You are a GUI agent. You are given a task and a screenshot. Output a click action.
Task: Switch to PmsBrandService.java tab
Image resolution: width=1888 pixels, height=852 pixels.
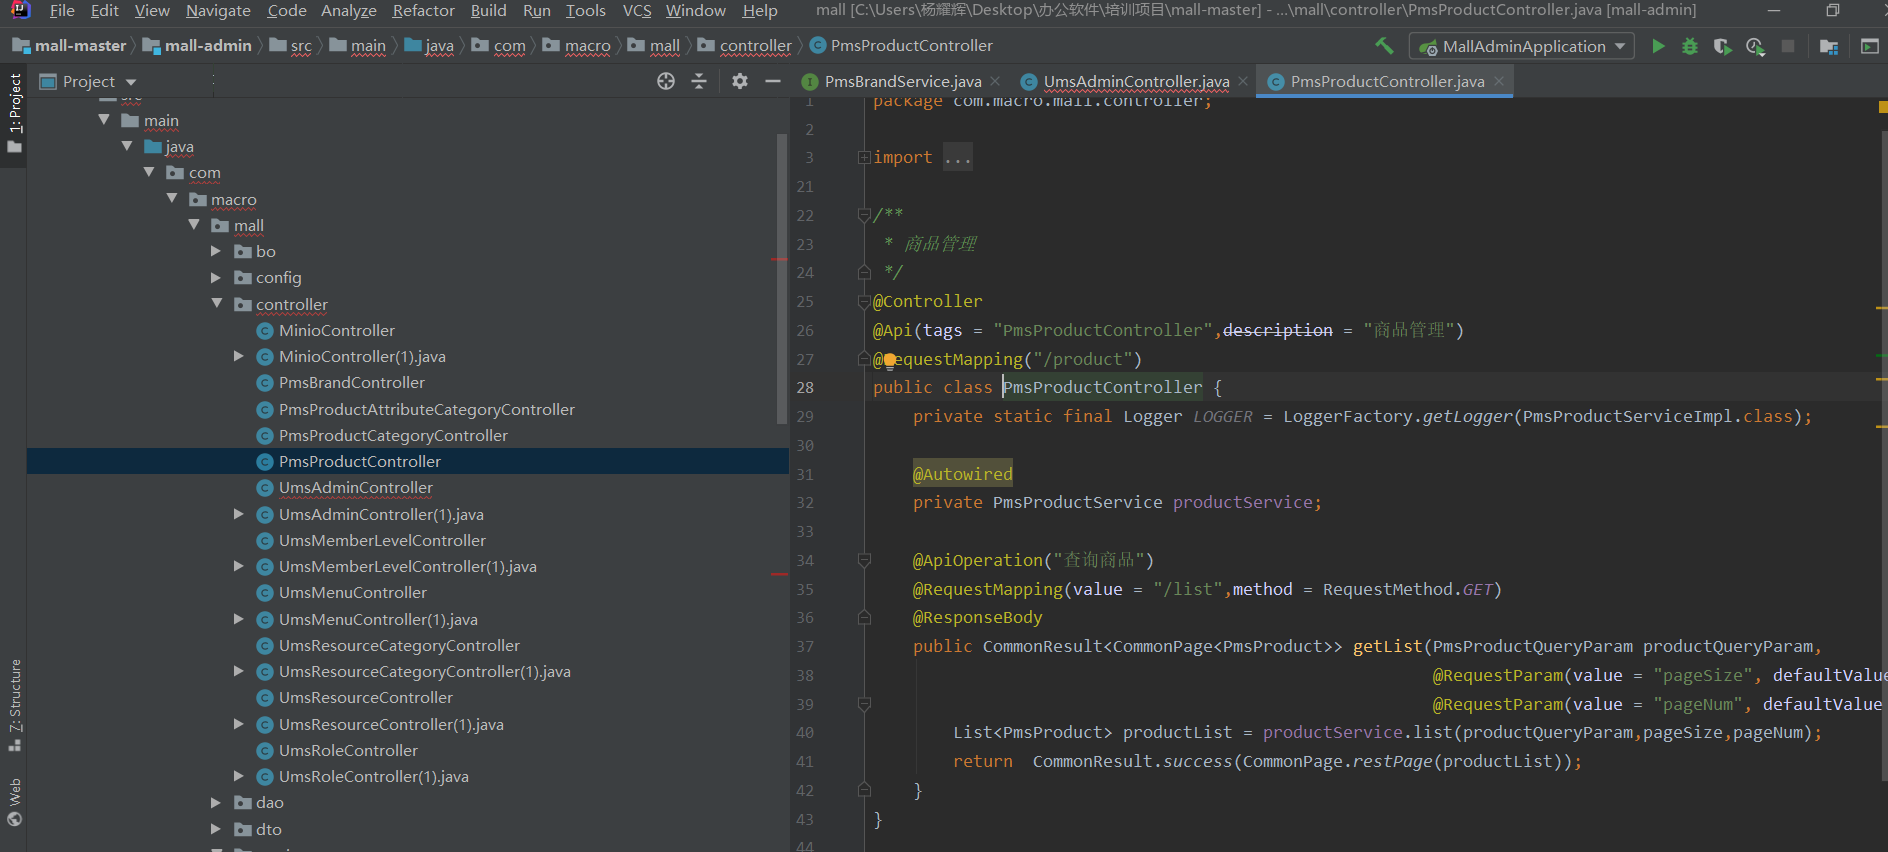902,81
